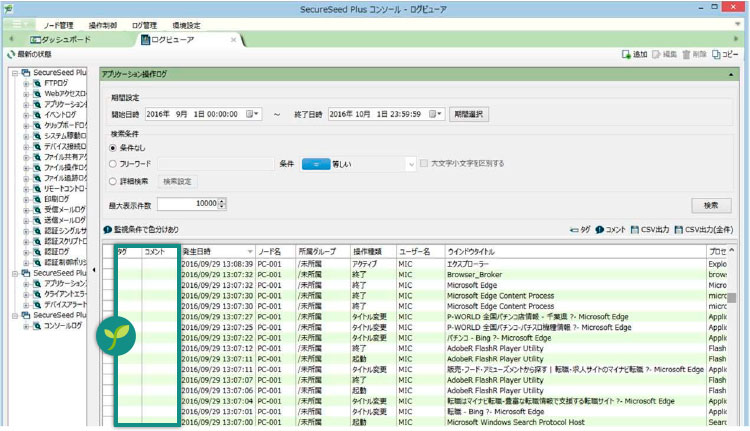
Task: Click the CSV出力(全件) export icon
Action: point(678,230)
